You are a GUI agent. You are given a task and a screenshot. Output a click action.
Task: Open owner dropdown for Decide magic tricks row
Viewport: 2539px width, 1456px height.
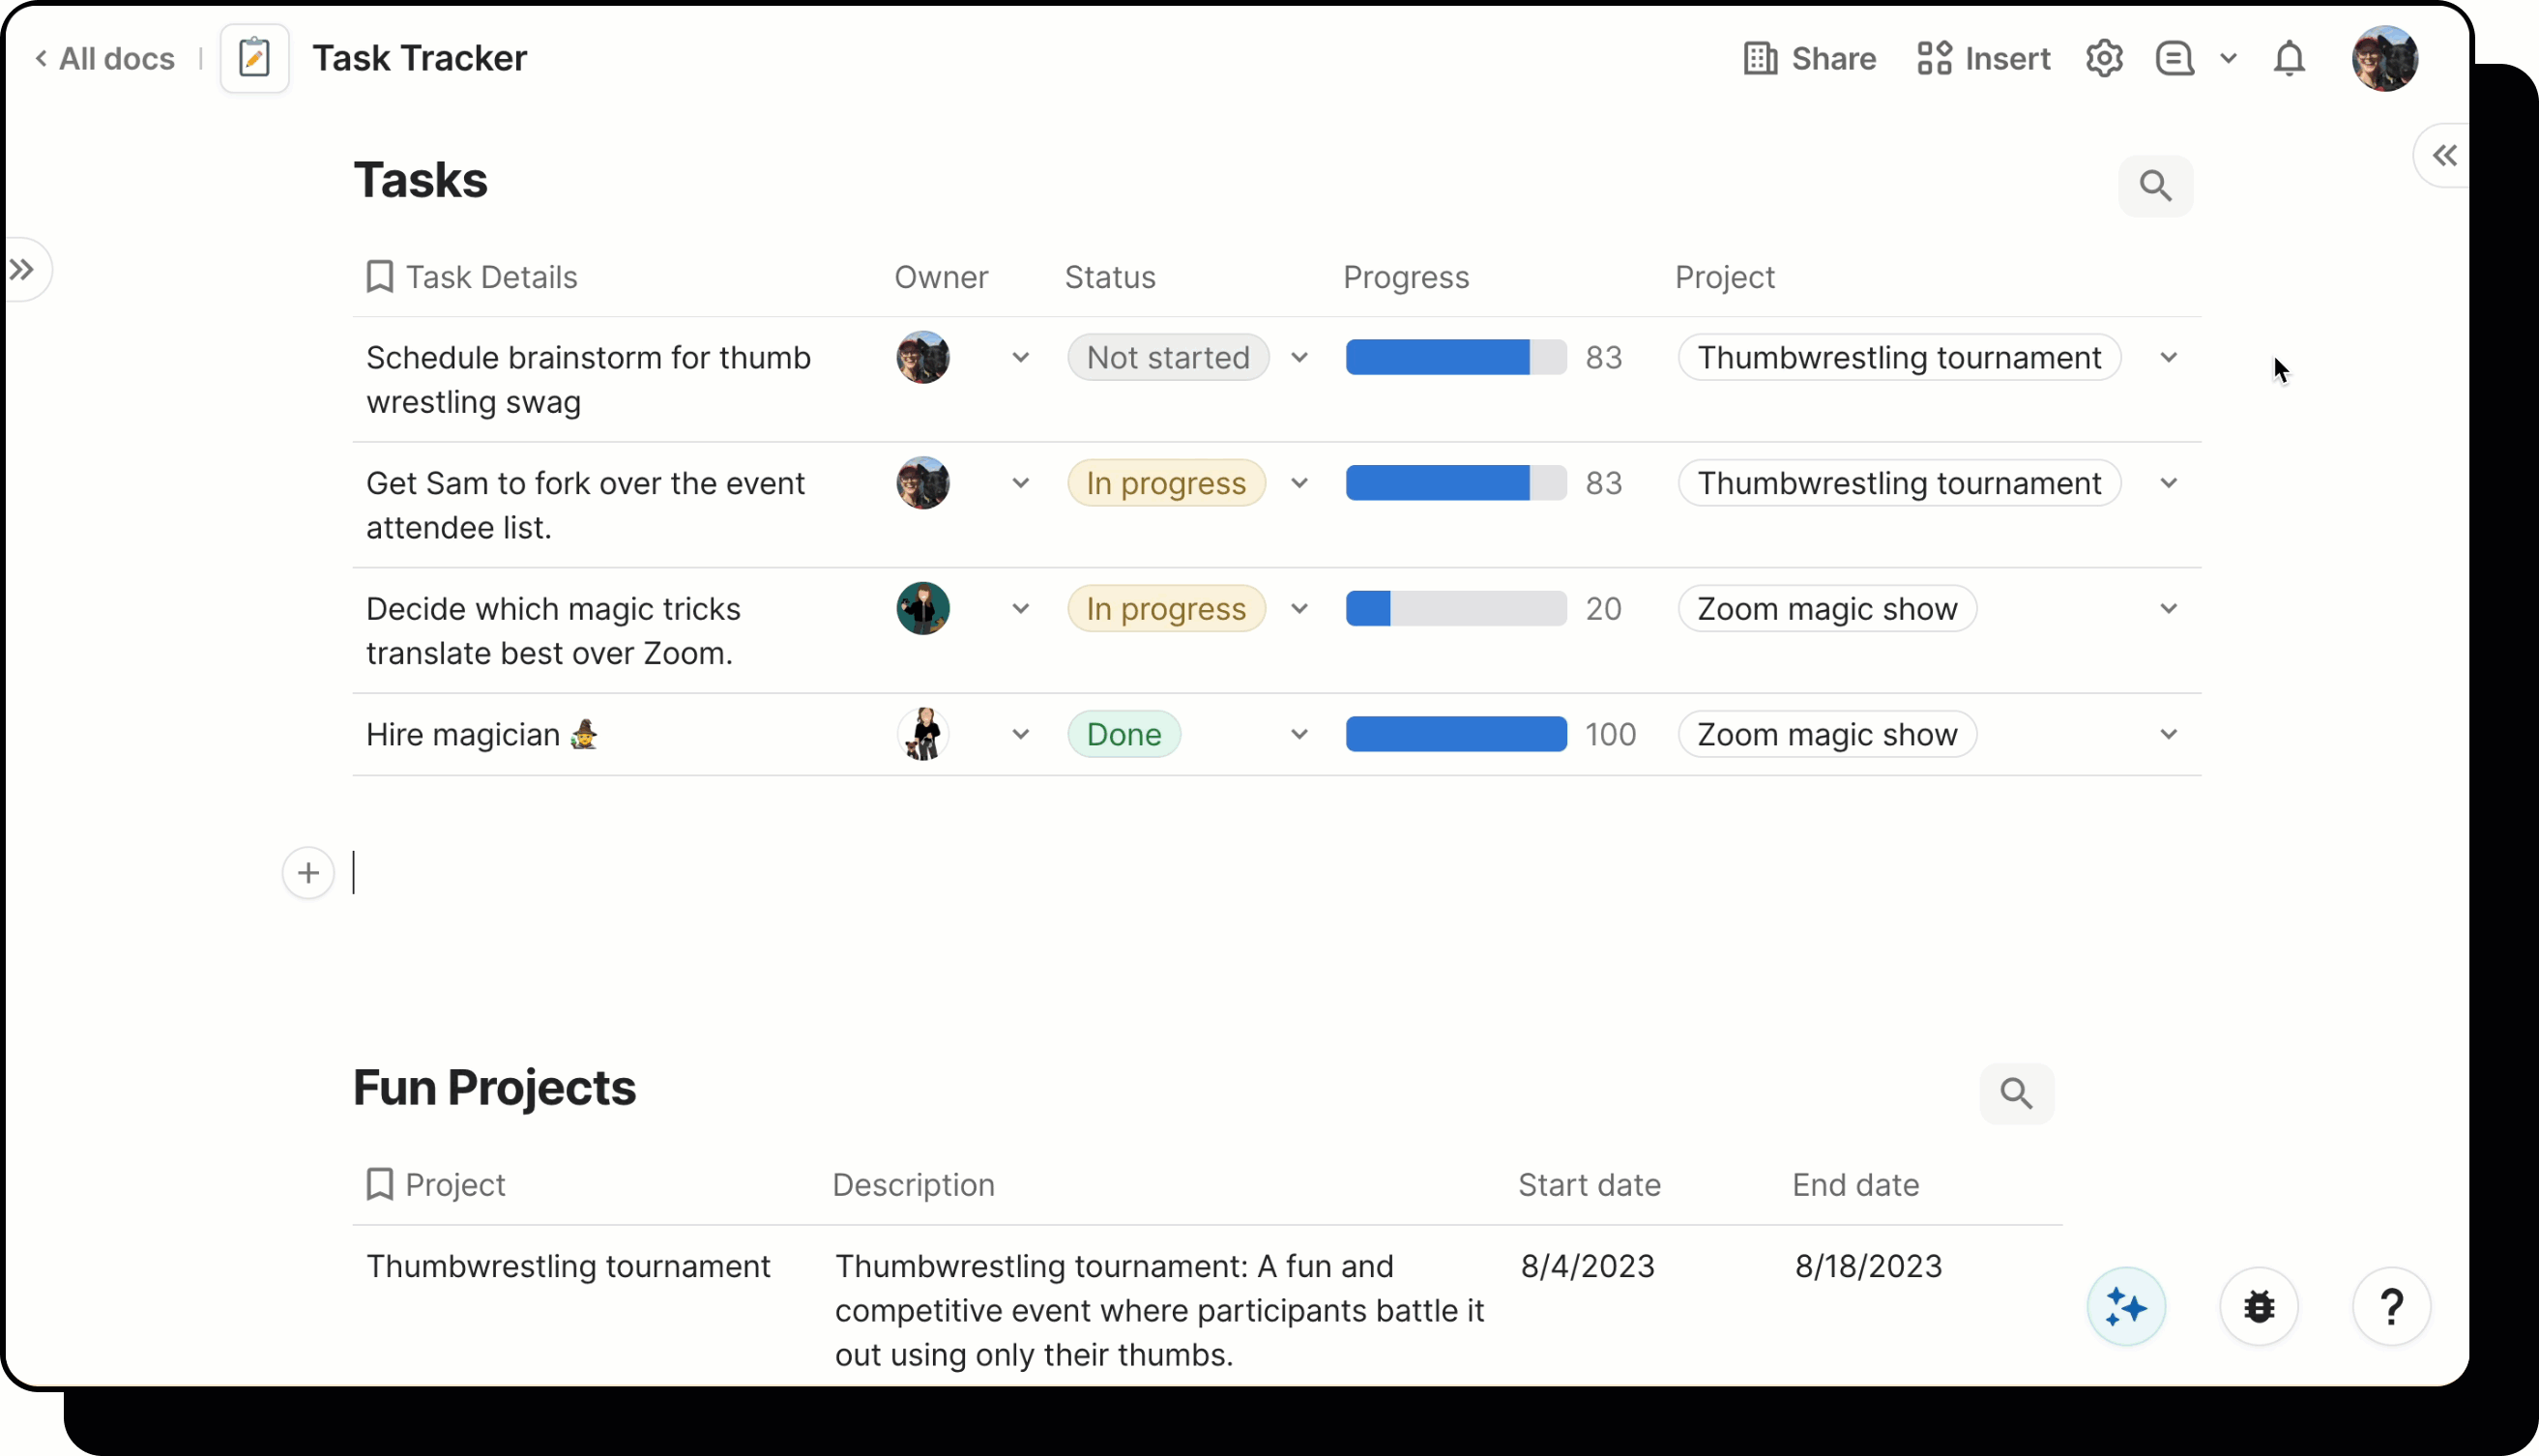pos(1020,609)
